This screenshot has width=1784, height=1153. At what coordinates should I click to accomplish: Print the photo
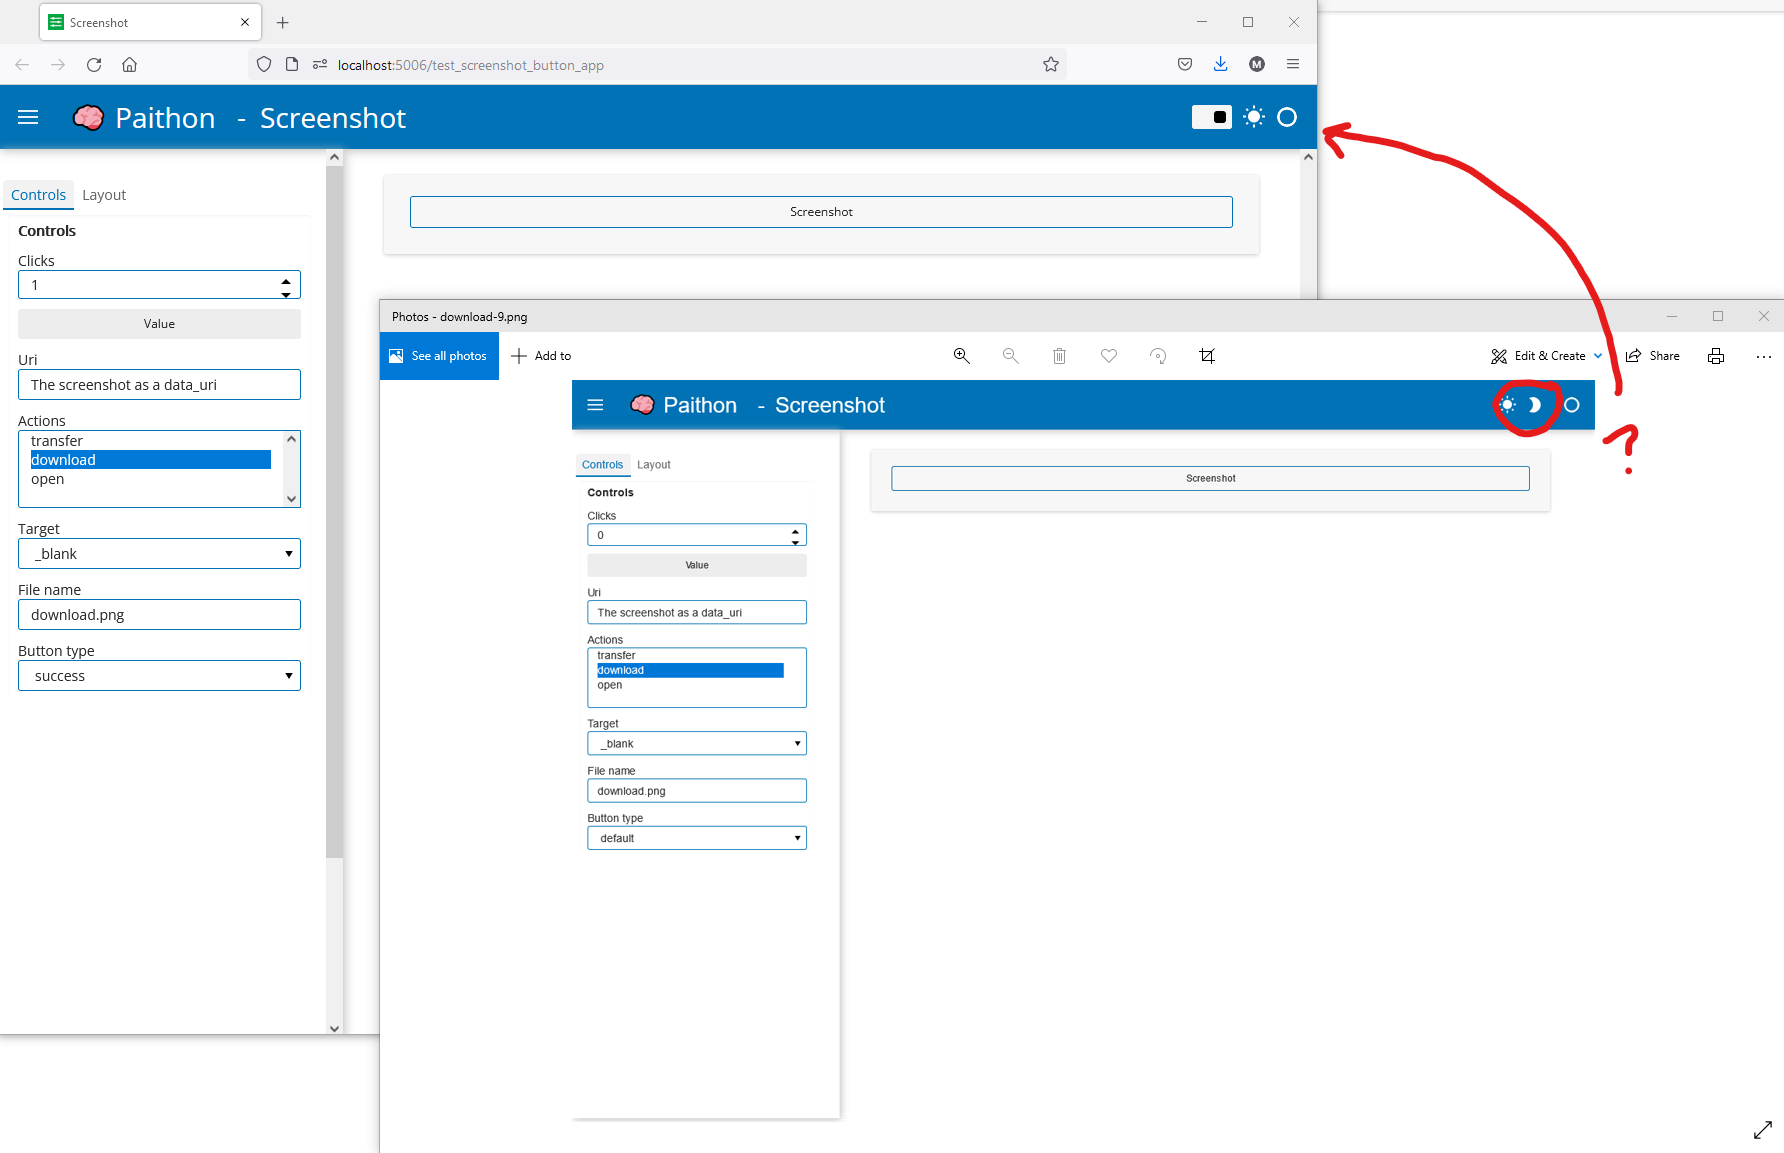click(1716, 356)
